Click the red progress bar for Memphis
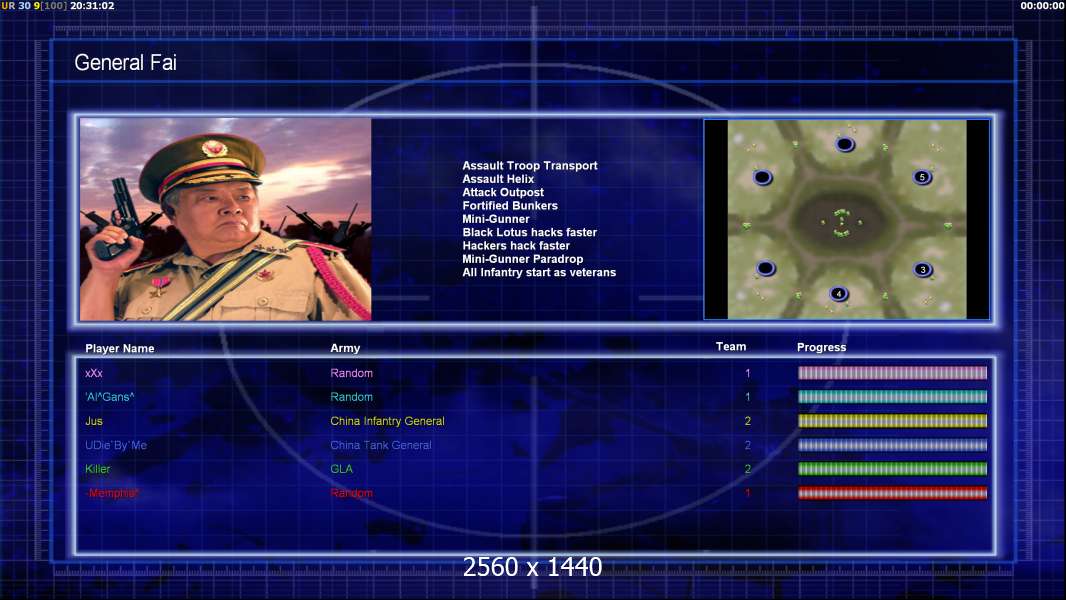Image resolution: width=1066 pixels, height=600 pixels. tap(892, 493)
